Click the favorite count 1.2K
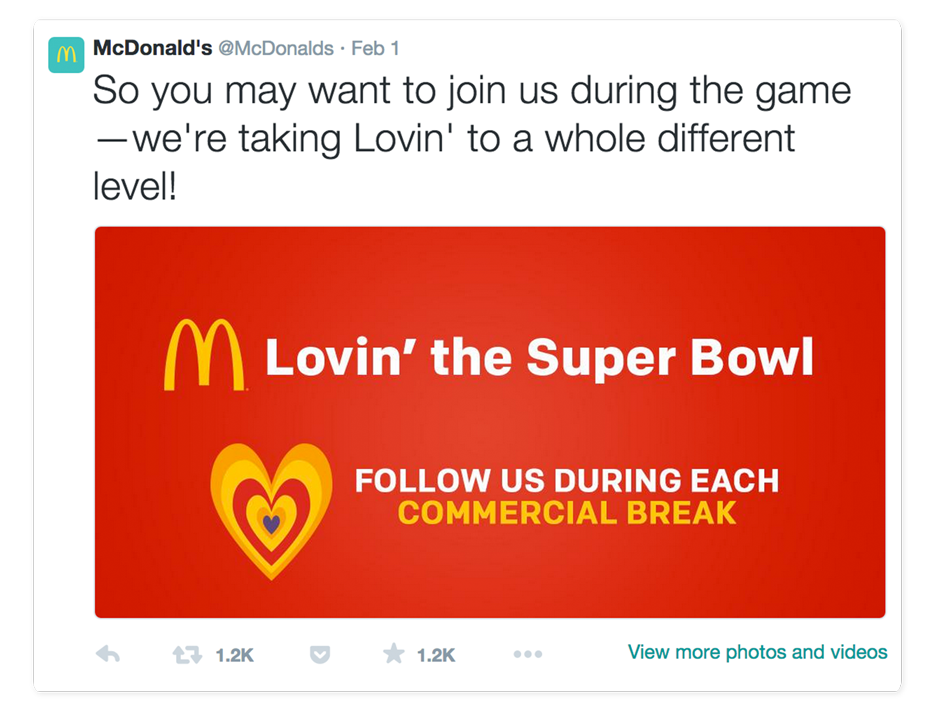 click(436, 655)
